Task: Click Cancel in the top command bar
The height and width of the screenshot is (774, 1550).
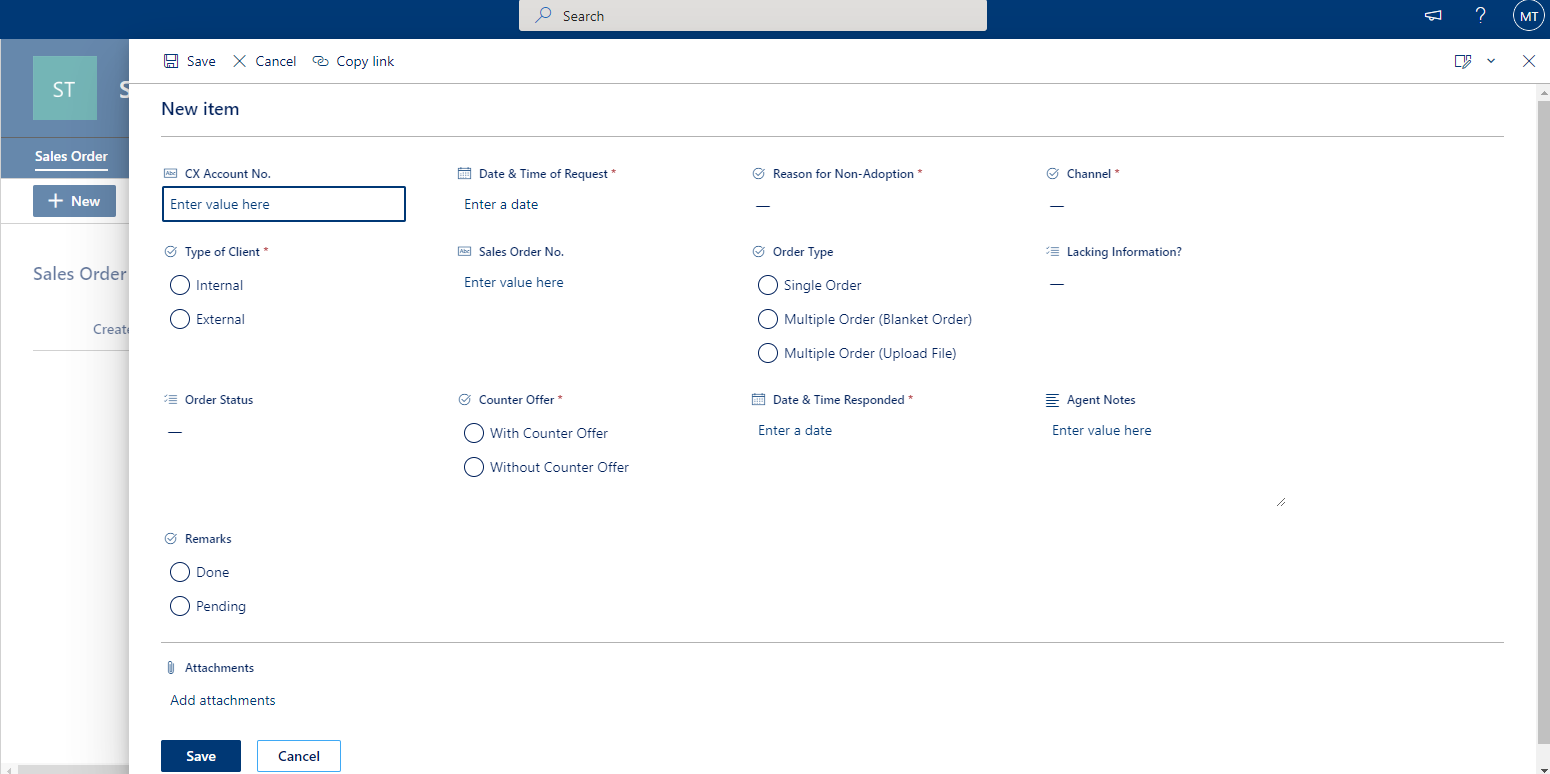Action: (x=264, y=61)
